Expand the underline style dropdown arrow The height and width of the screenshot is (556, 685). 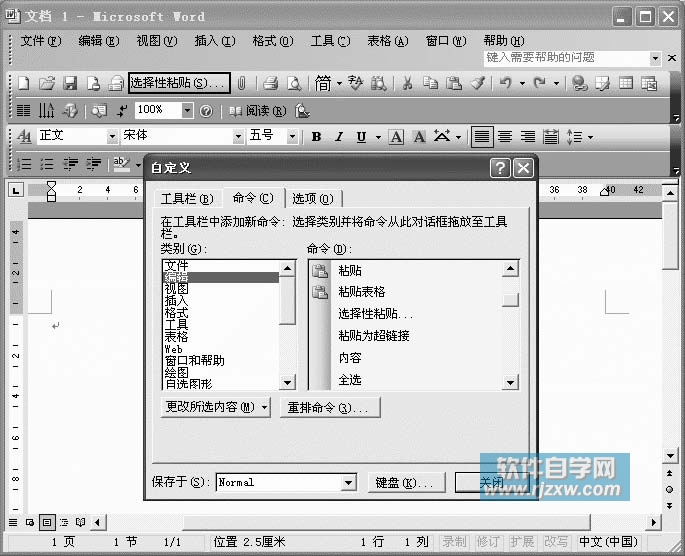(378, 138)
